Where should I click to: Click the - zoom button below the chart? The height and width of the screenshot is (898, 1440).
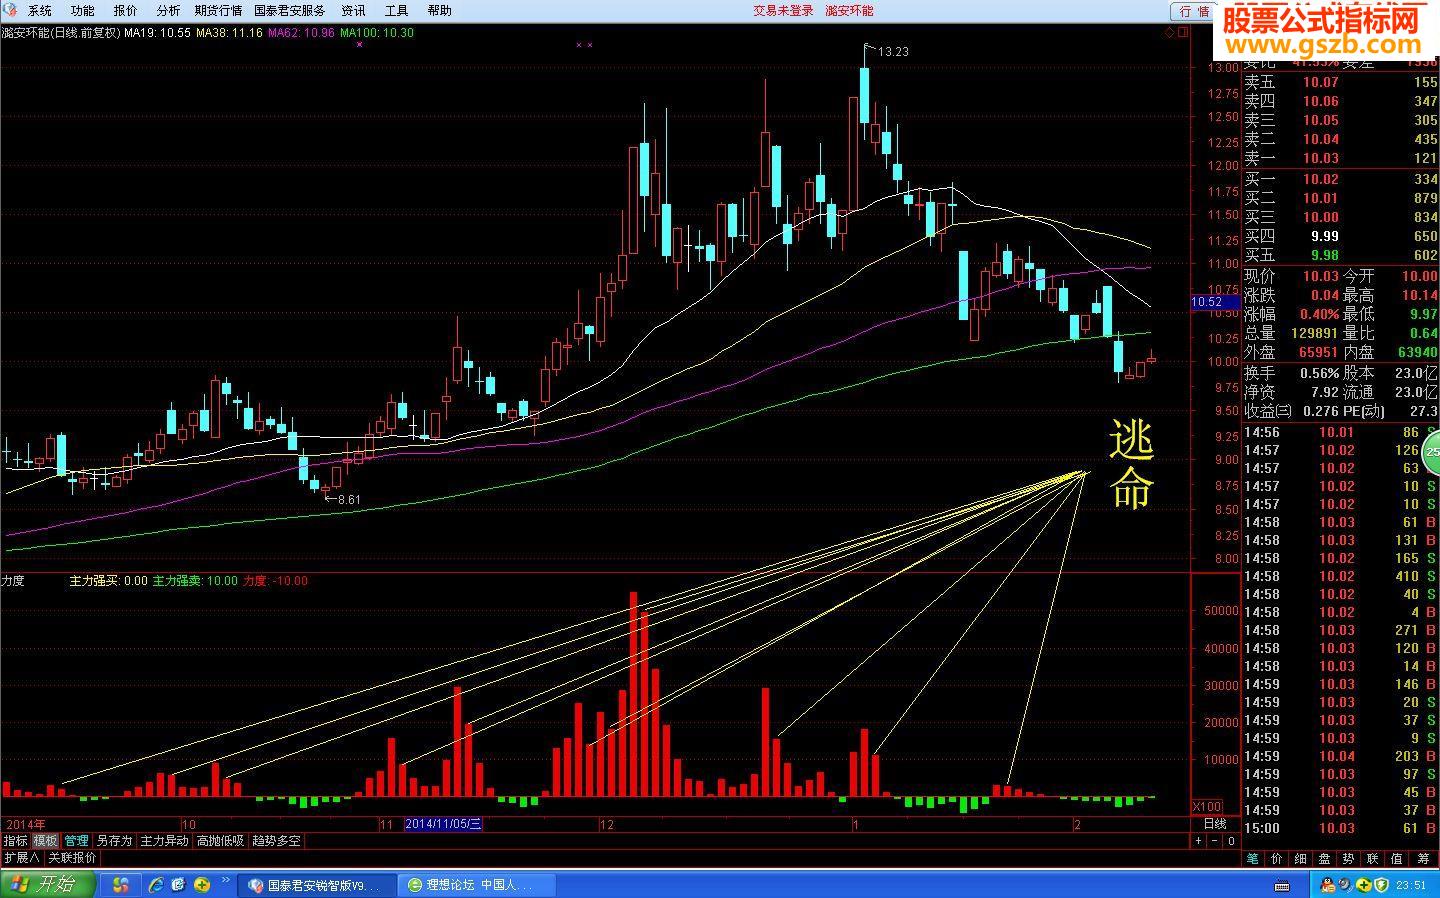point(1215,841)
